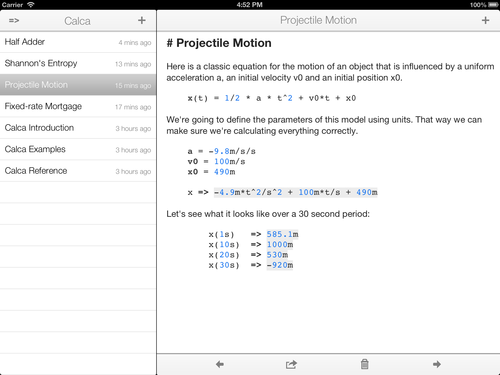Screen dimensions: 500x375
Task: Tap the => icon in sidebar header
Action: coord(14,21)
